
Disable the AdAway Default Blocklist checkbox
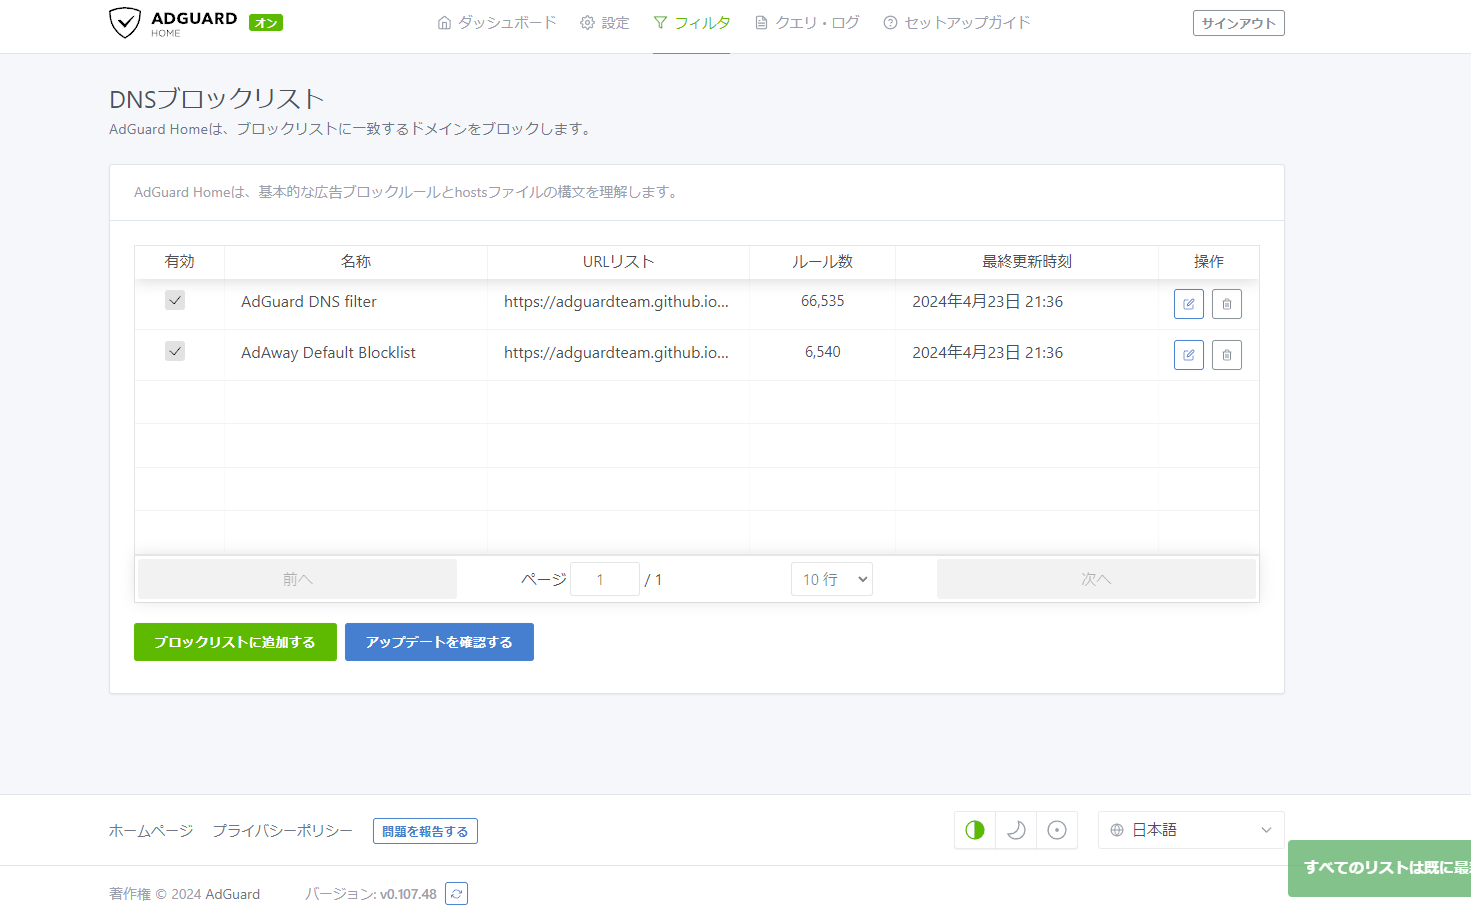click(x=175, y=351)
